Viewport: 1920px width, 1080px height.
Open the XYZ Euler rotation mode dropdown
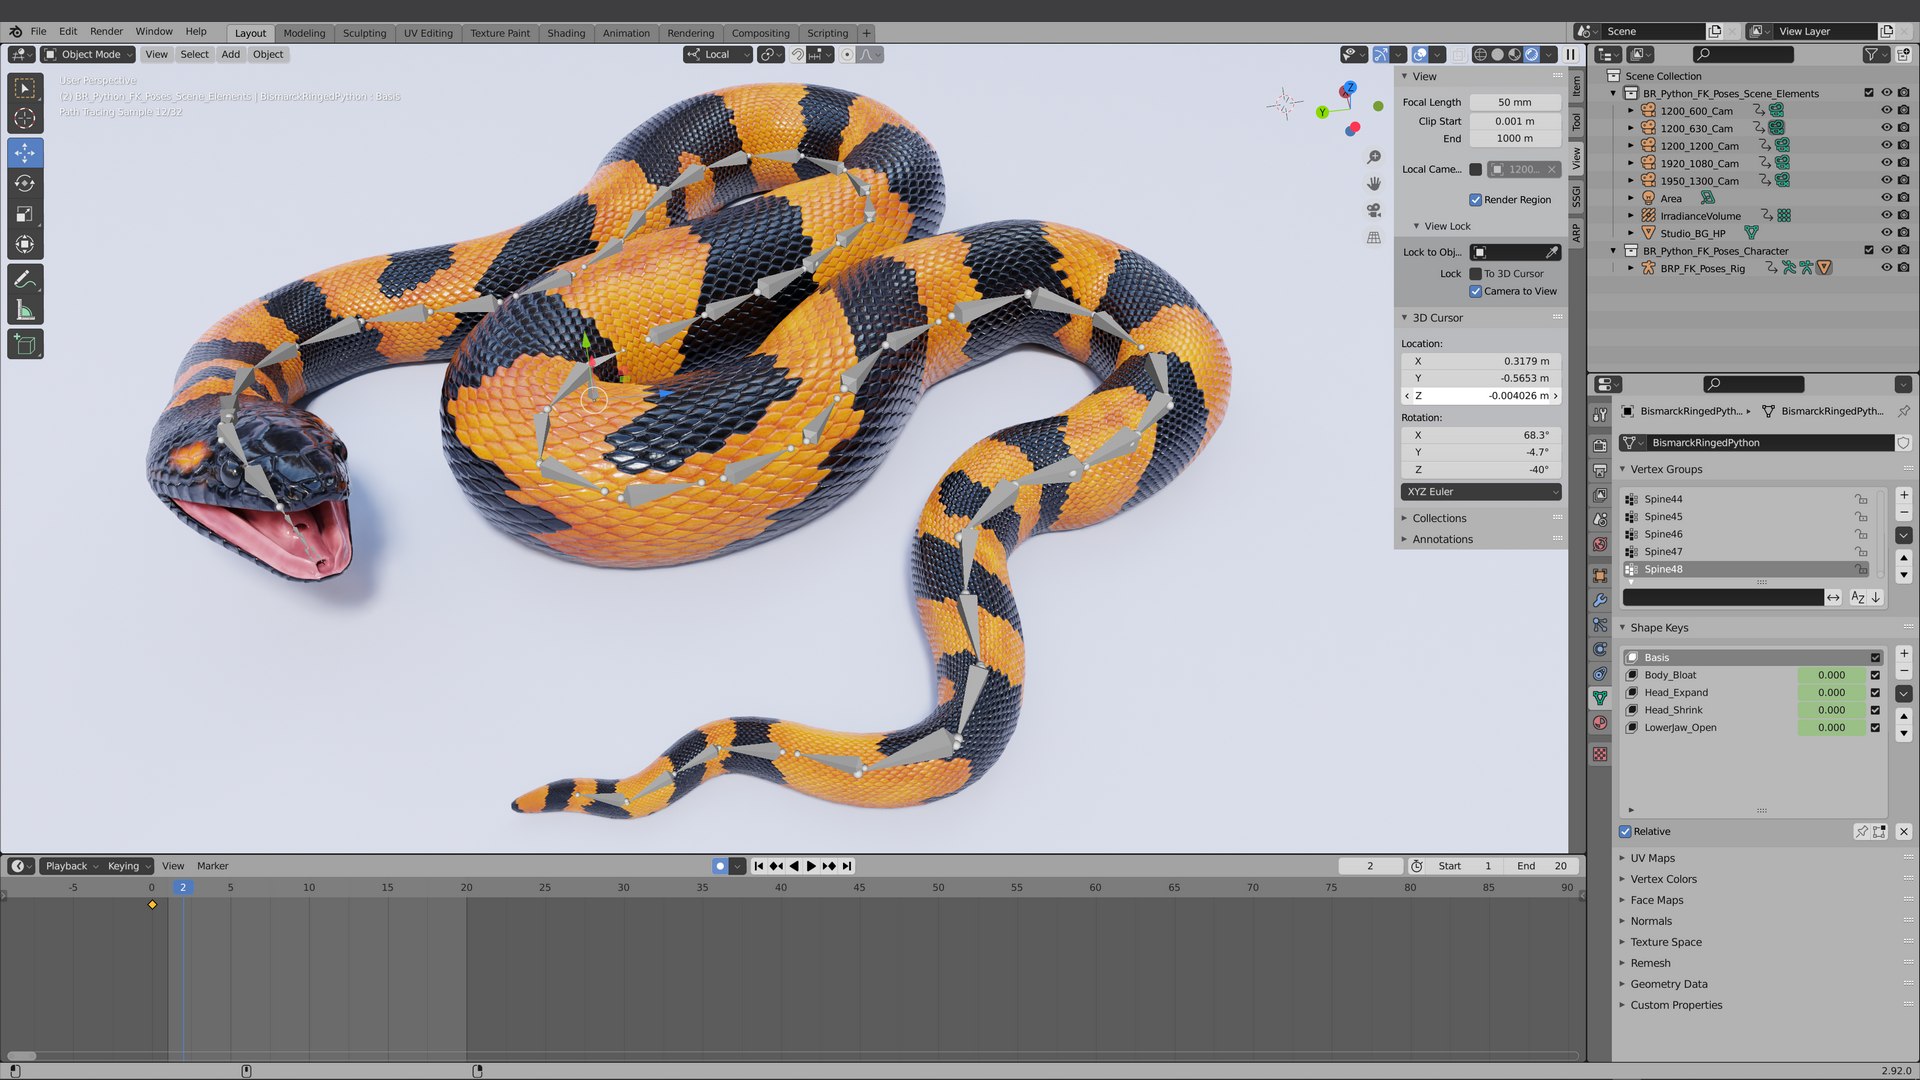pyautogui.click(x=1480, y=492)
